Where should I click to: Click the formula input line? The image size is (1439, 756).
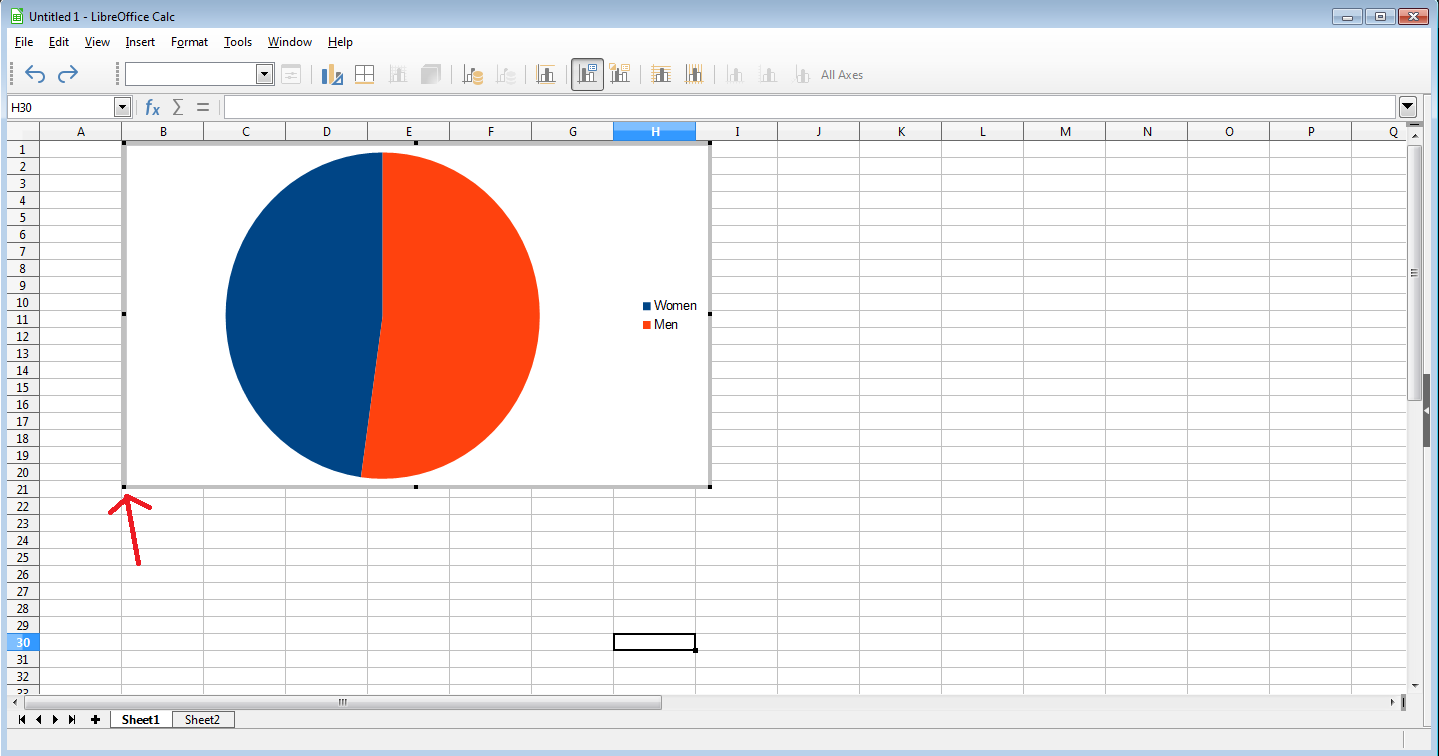coord(810,107)
